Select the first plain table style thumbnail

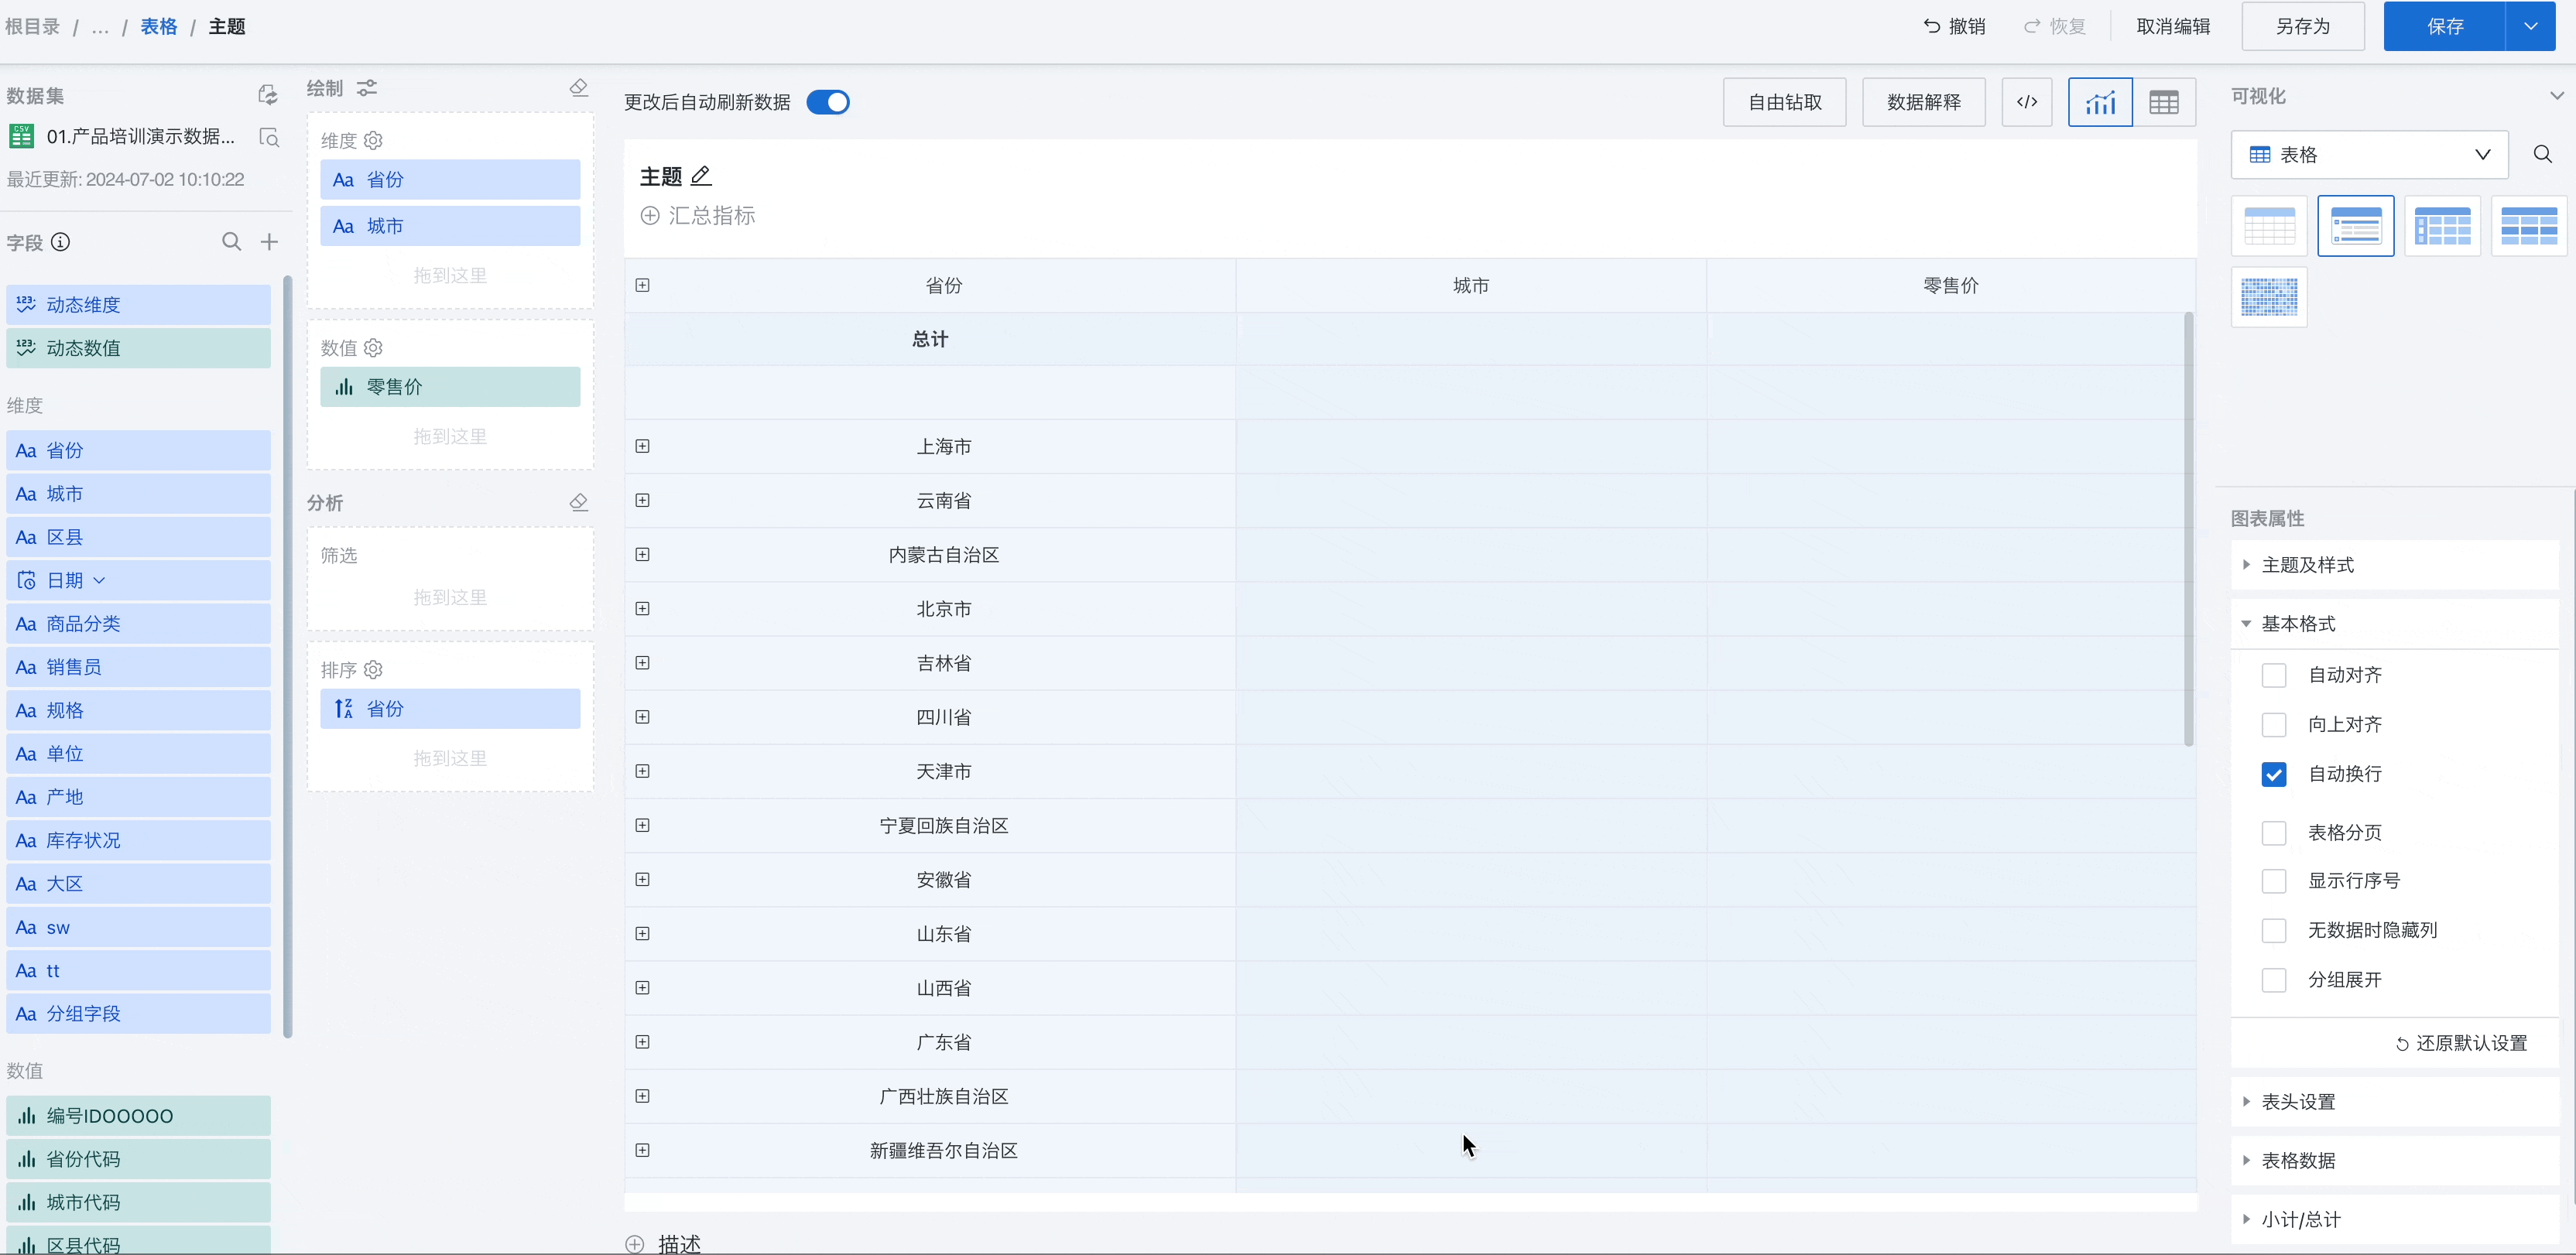pos(2269,226)
